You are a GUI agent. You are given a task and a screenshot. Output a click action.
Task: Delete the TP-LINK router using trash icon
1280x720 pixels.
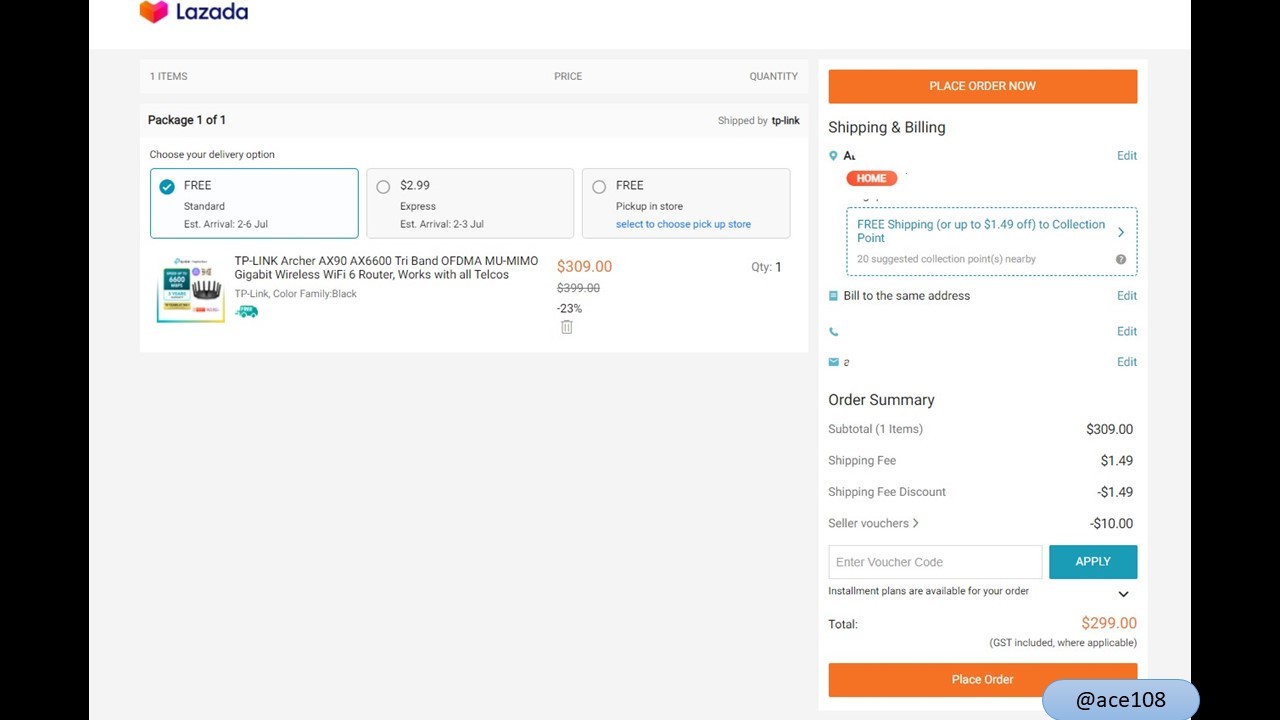click(567, 327)
